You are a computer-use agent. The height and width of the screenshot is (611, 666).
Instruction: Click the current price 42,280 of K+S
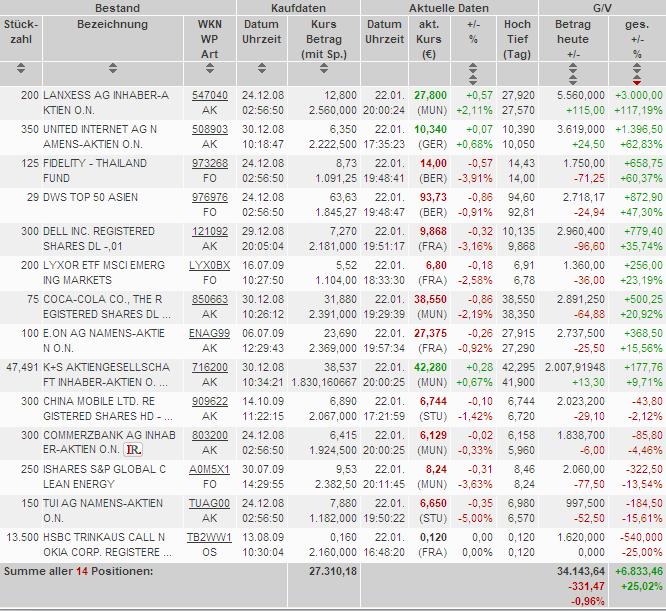[x=430, y=367]
